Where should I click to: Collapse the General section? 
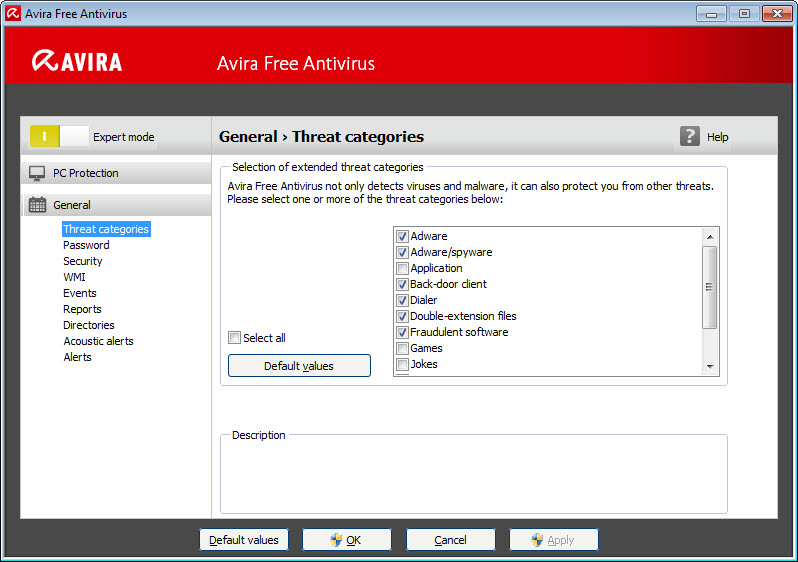click(x=117, y=205)
